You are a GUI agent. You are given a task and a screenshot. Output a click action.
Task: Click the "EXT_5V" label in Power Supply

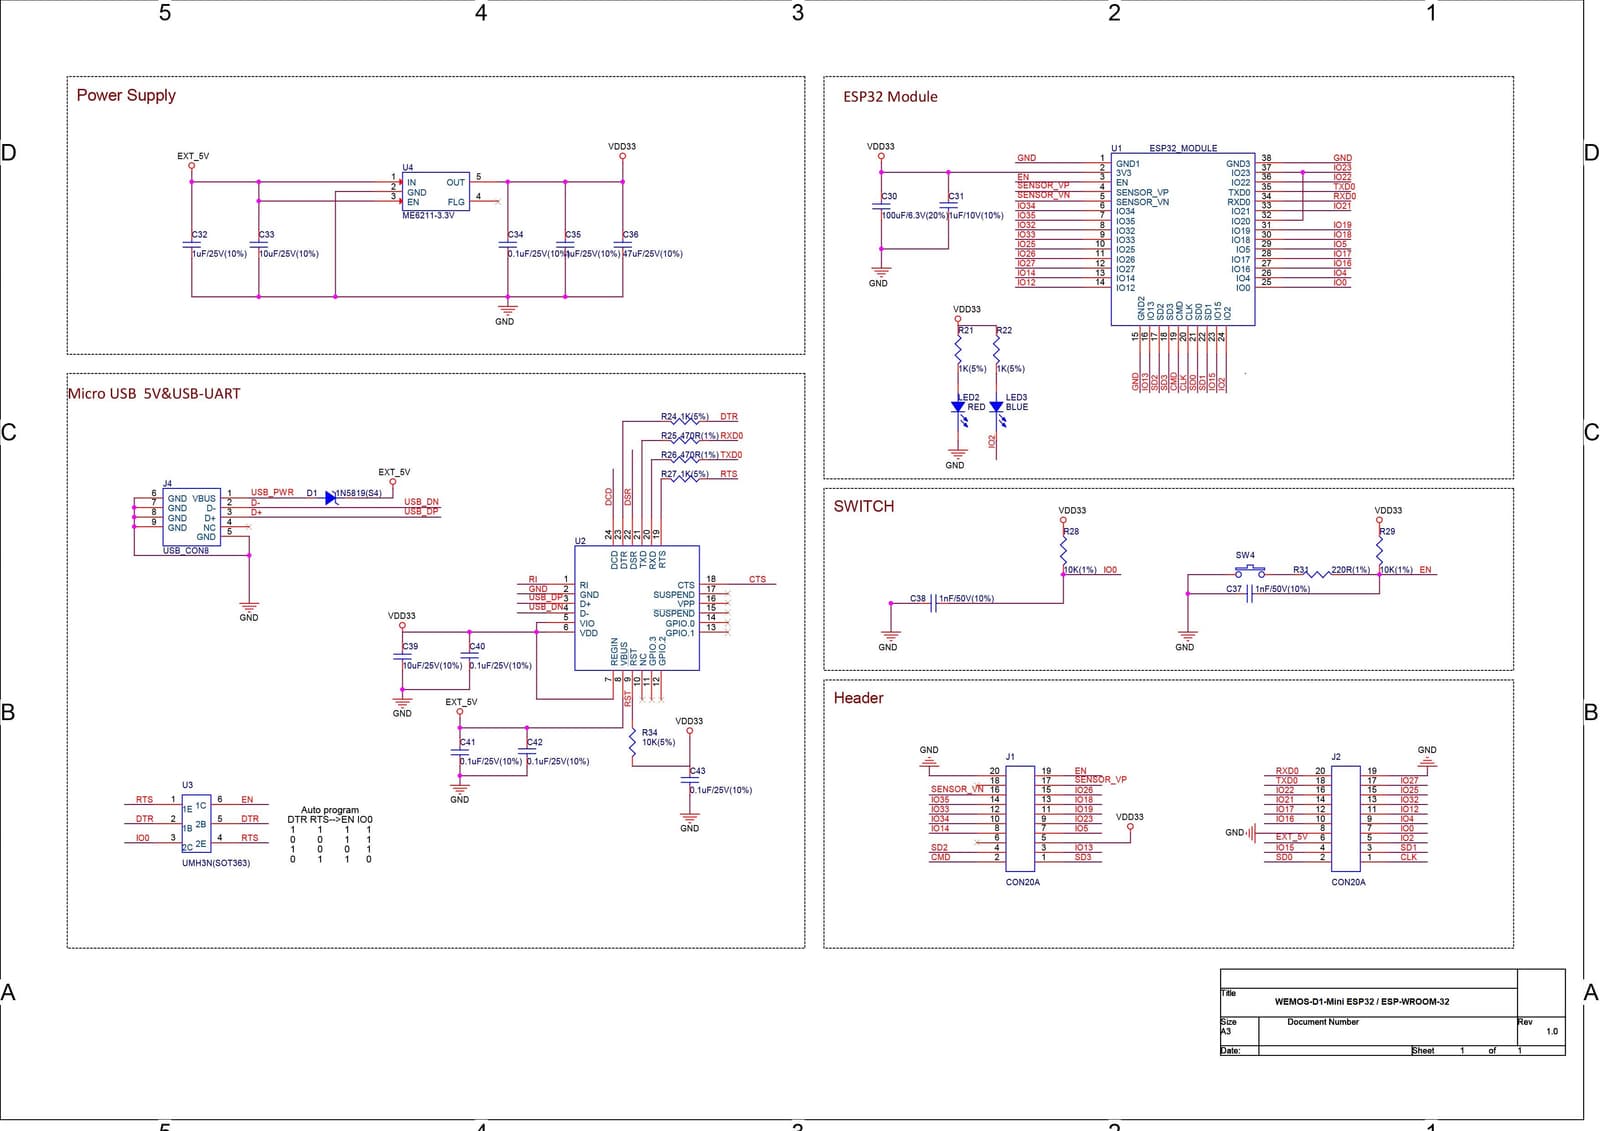(193, 156)
